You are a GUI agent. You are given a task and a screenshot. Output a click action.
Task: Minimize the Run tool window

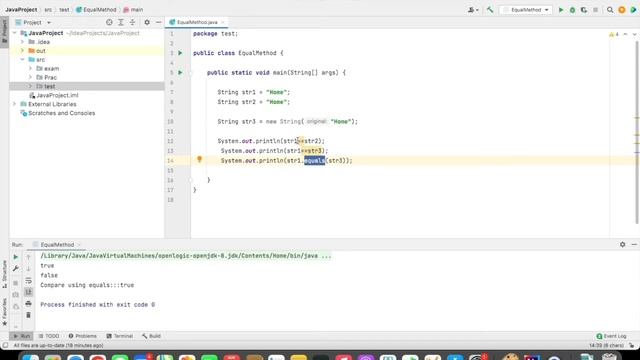coord(634,244)
